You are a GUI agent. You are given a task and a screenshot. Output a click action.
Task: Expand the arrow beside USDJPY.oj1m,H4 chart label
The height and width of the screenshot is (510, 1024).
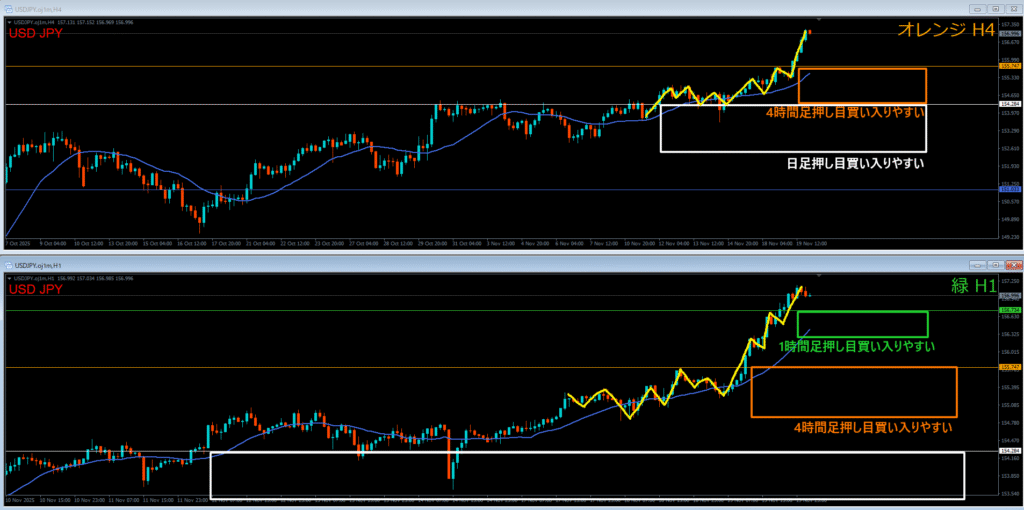[x=8, y=22]
